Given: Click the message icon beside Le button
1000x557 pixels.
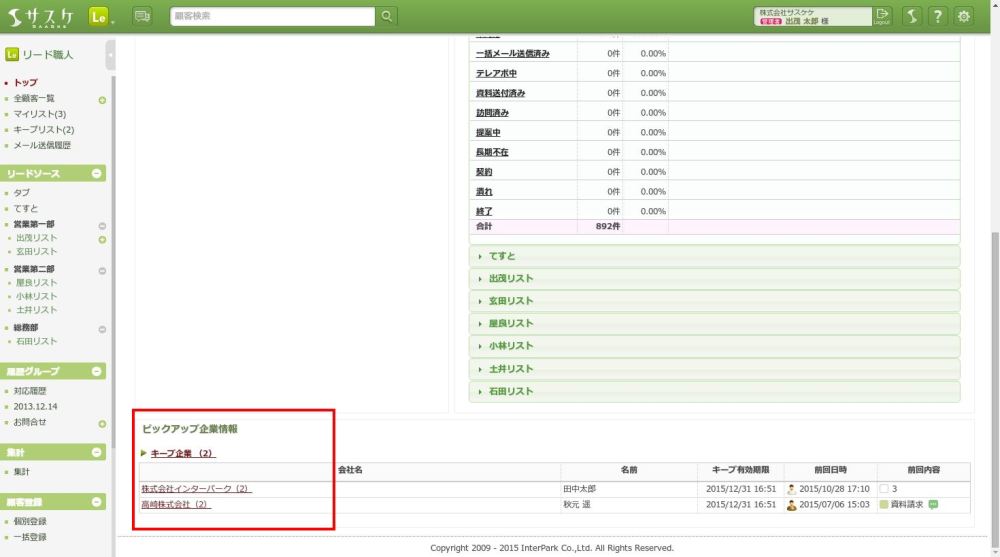Looking at the screenshot, I should 142,16.
